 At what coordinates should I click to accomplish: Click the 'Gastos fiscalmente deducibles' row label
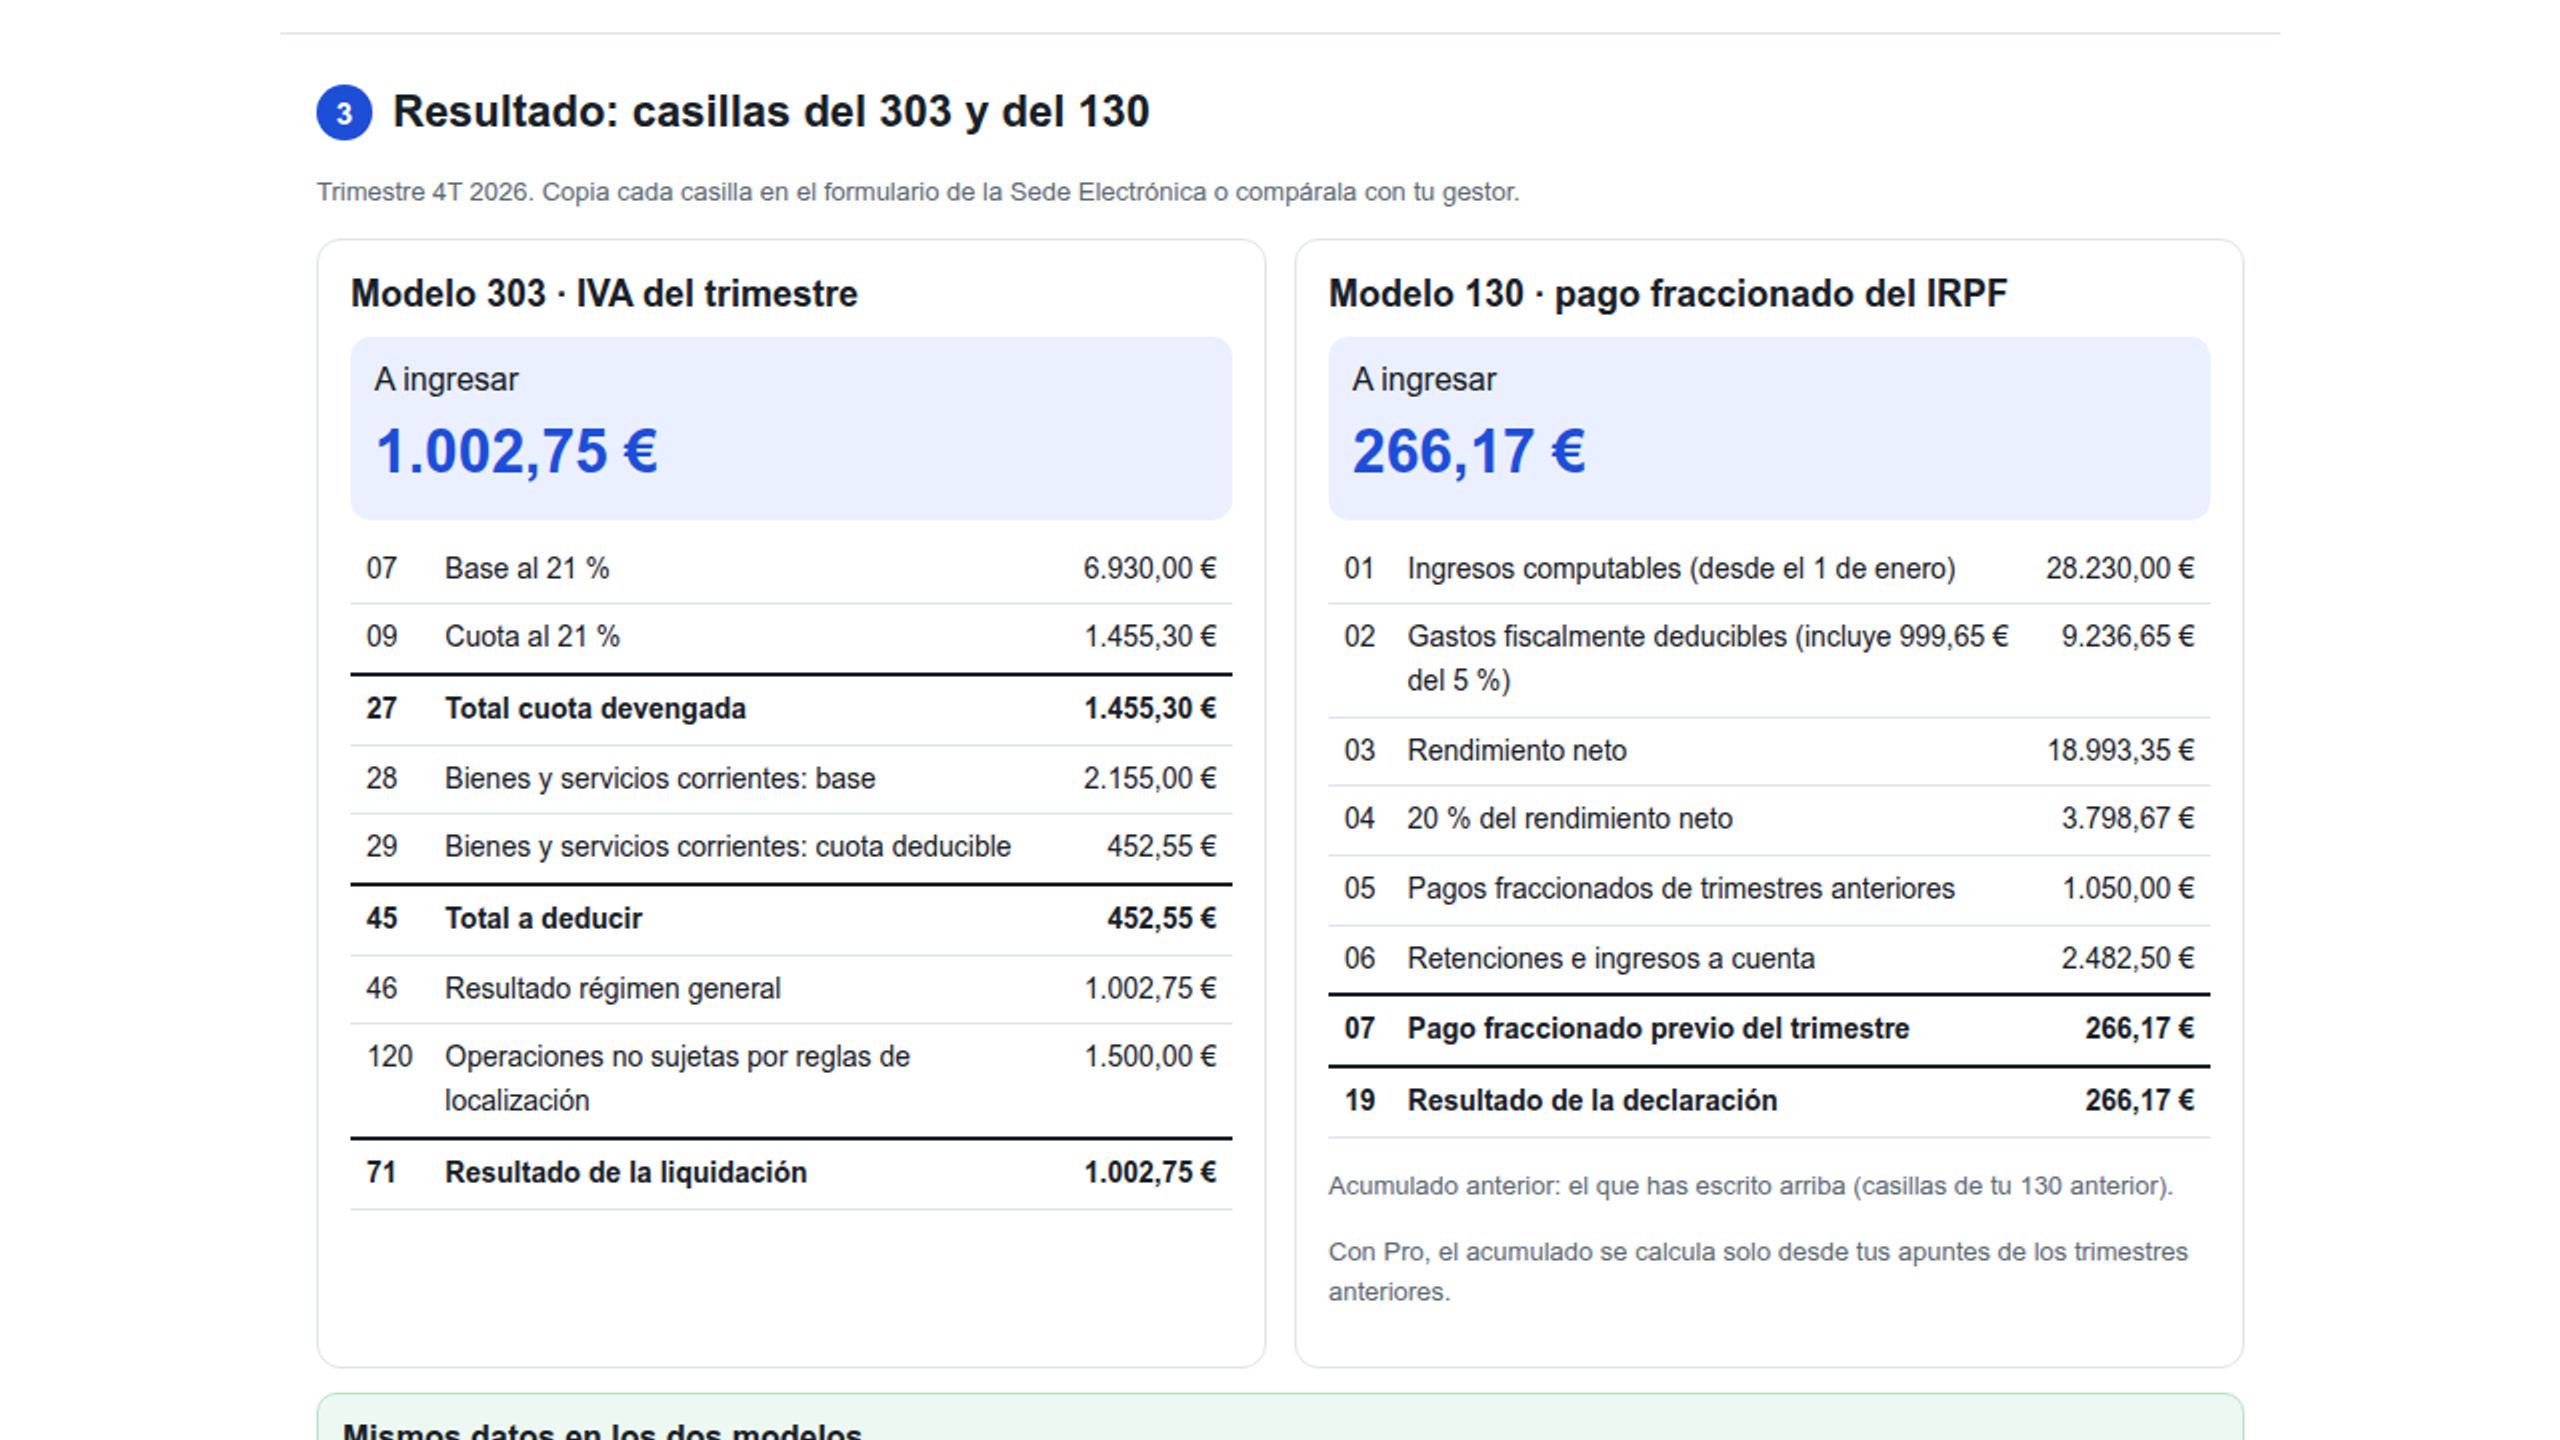(1707, 658)
